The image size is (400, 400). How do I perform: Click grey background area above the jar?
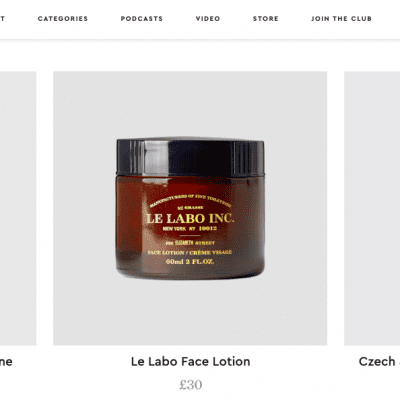point(190,103)
